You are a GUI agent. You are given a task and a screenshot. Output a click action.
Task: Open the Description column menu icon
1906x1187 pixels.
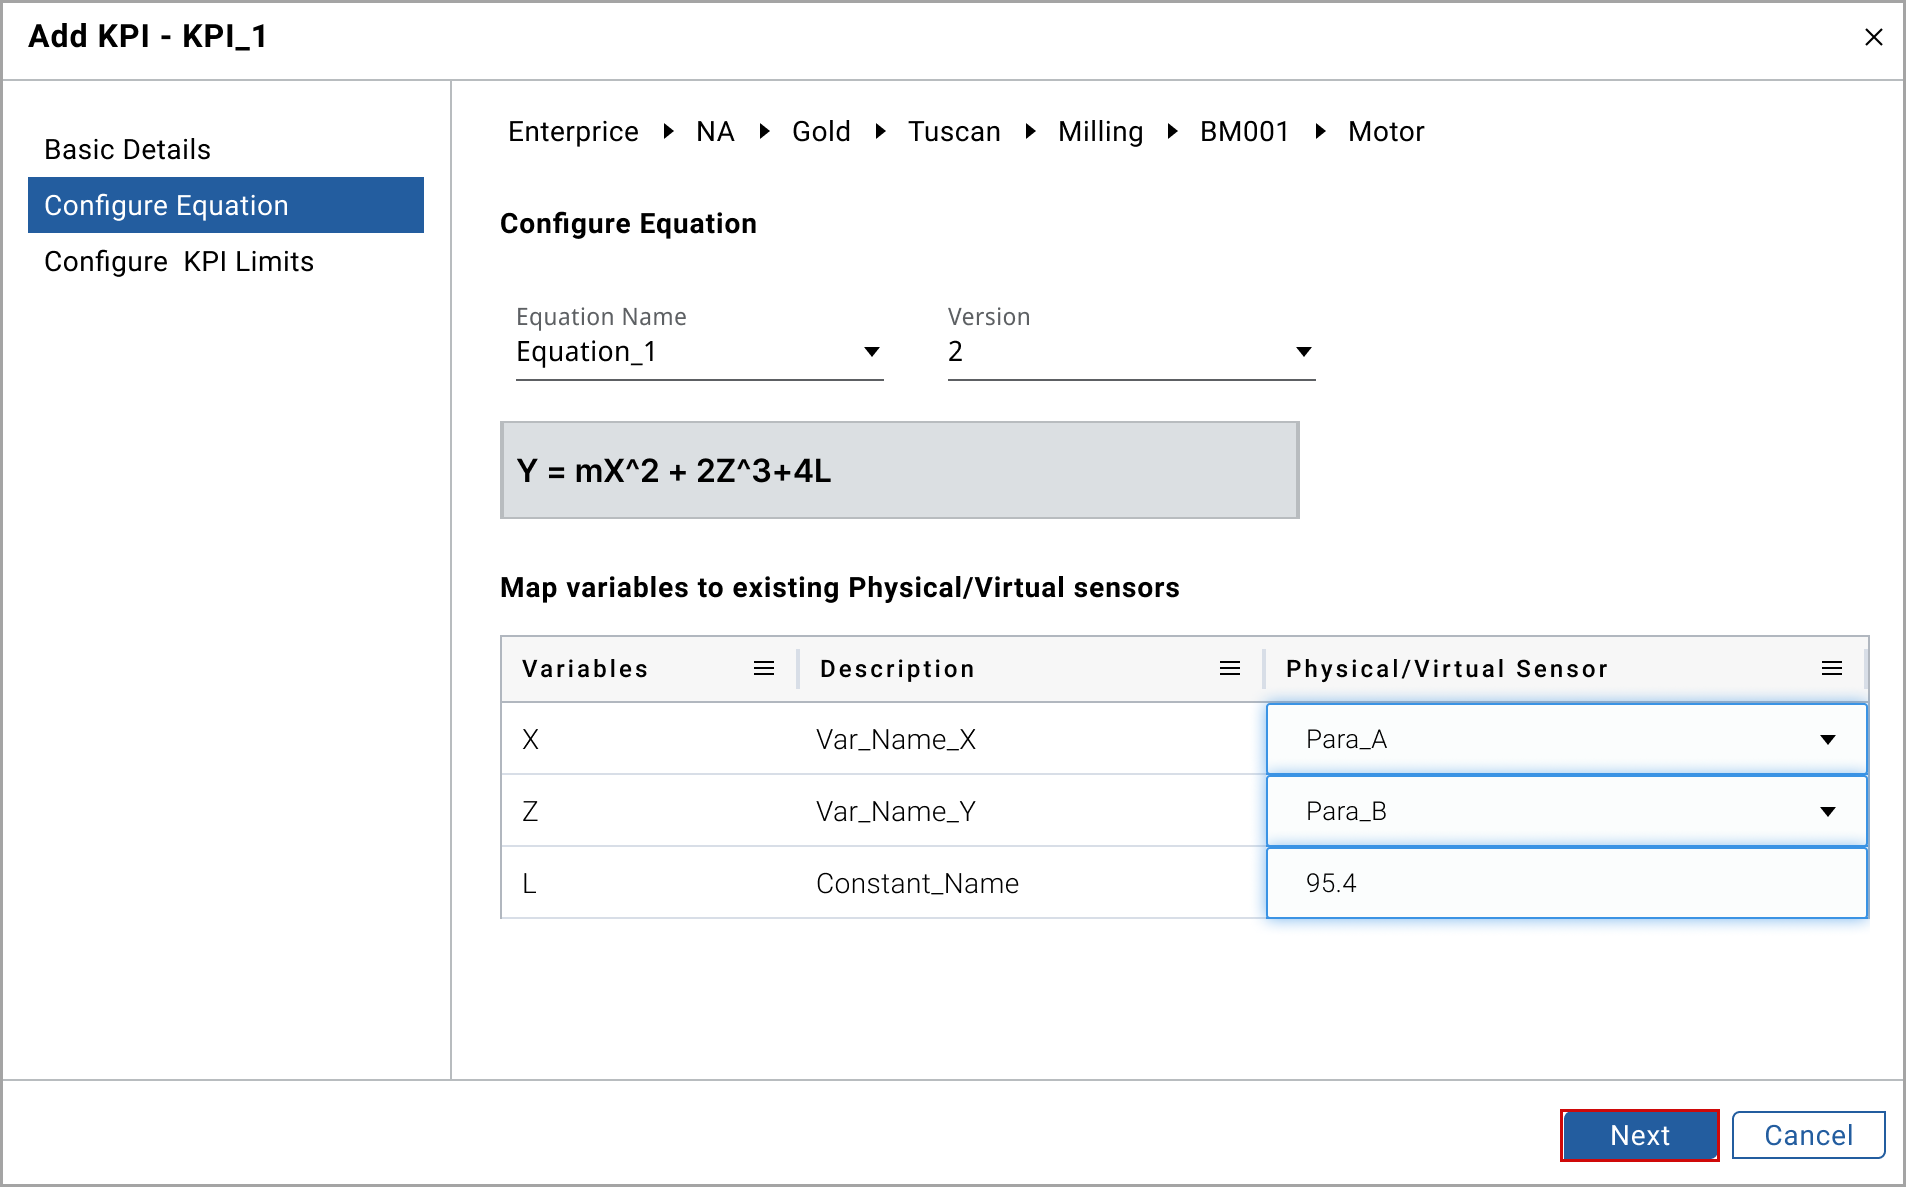[x=1230, y=669]
